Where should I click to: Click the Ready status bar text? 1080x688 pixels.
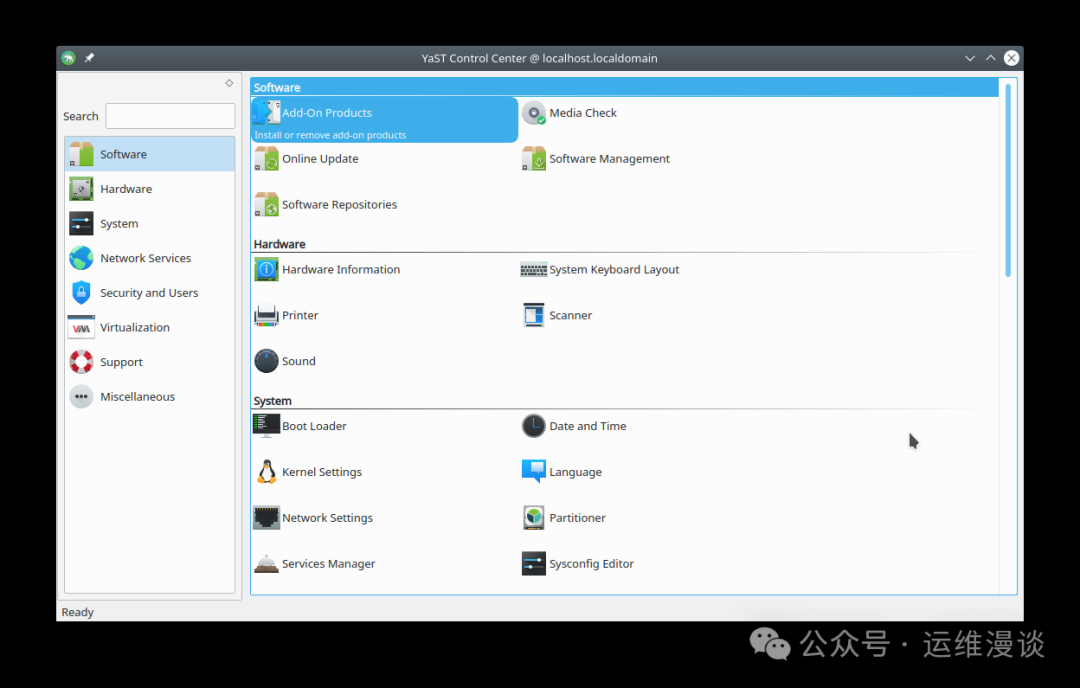(x=77, y=612)
